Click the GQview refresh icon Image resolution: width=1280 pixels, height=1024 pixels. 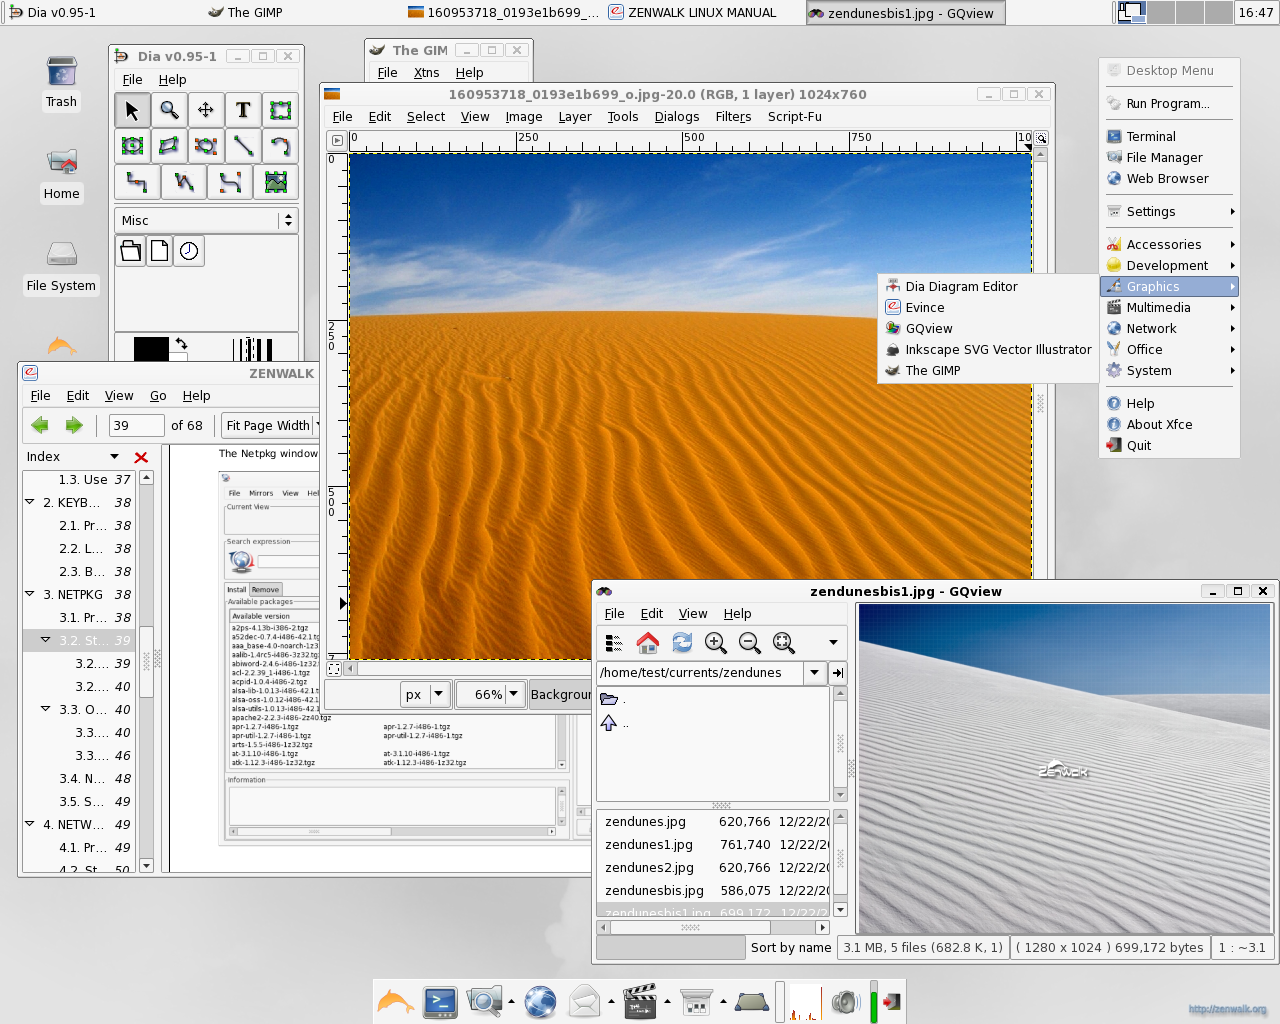(682, 643)
